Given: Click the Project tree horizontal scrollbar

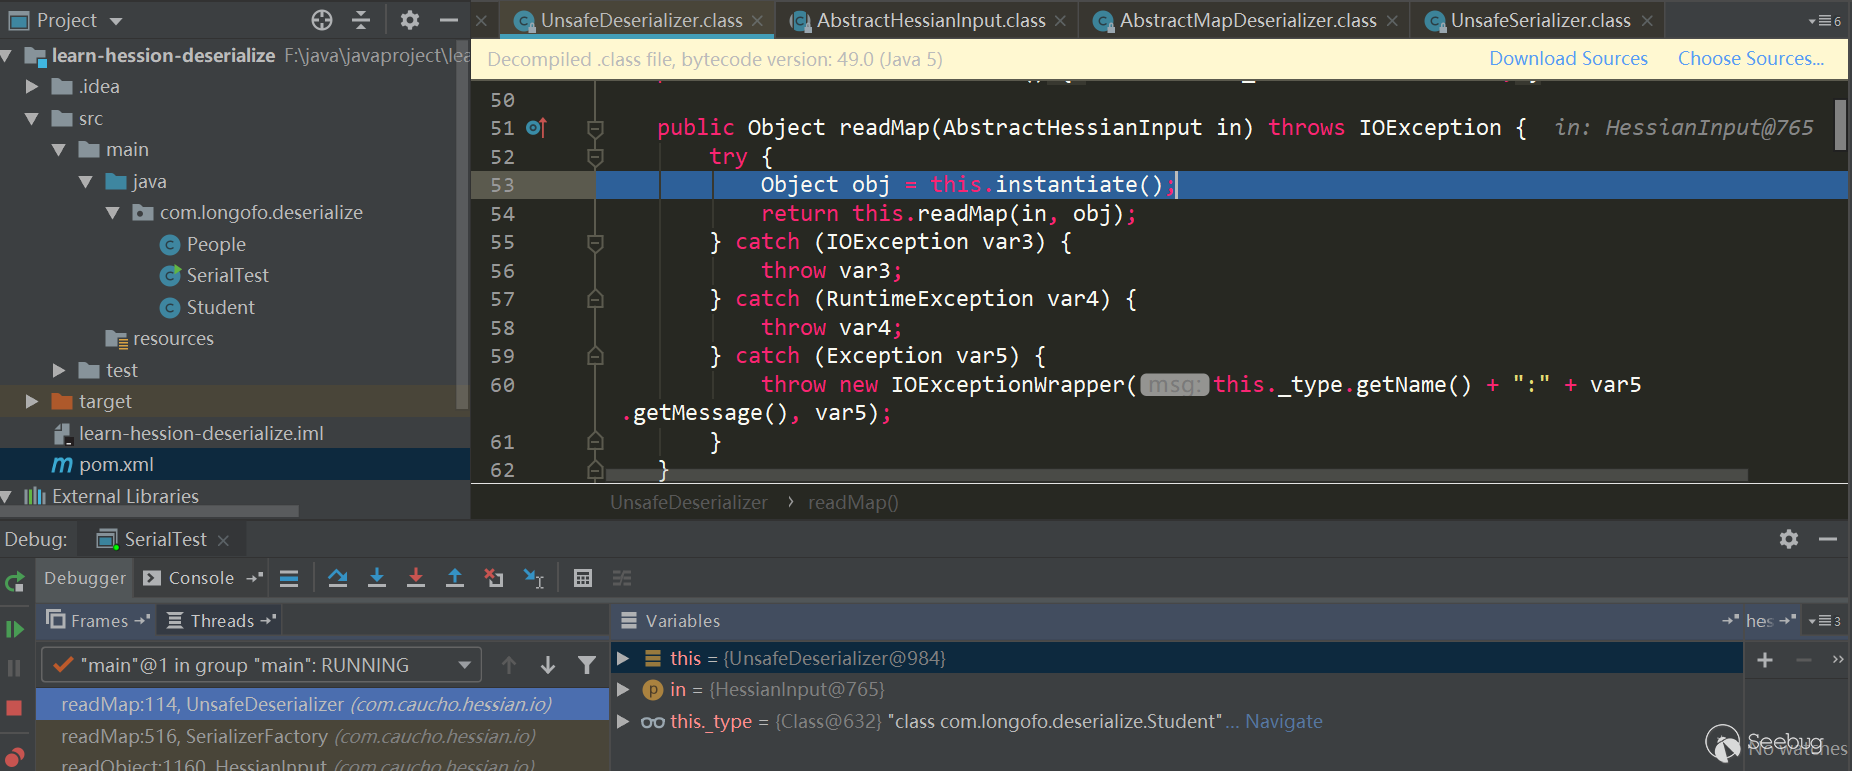Looking at the screenshot, I should click(149, 511).
